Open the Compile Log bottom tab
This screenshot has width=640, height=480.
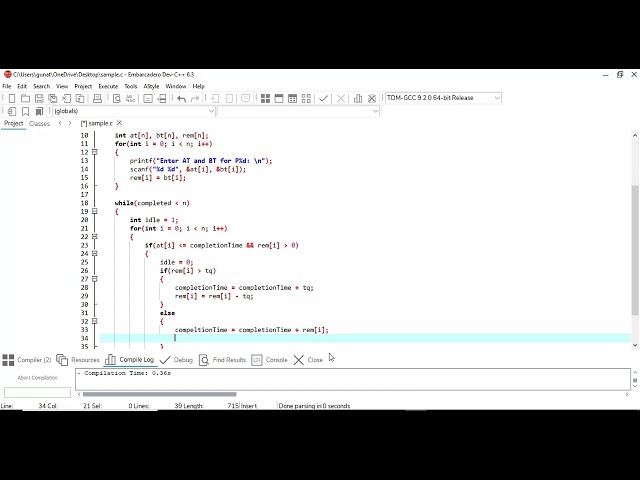(x=129, y=360)
